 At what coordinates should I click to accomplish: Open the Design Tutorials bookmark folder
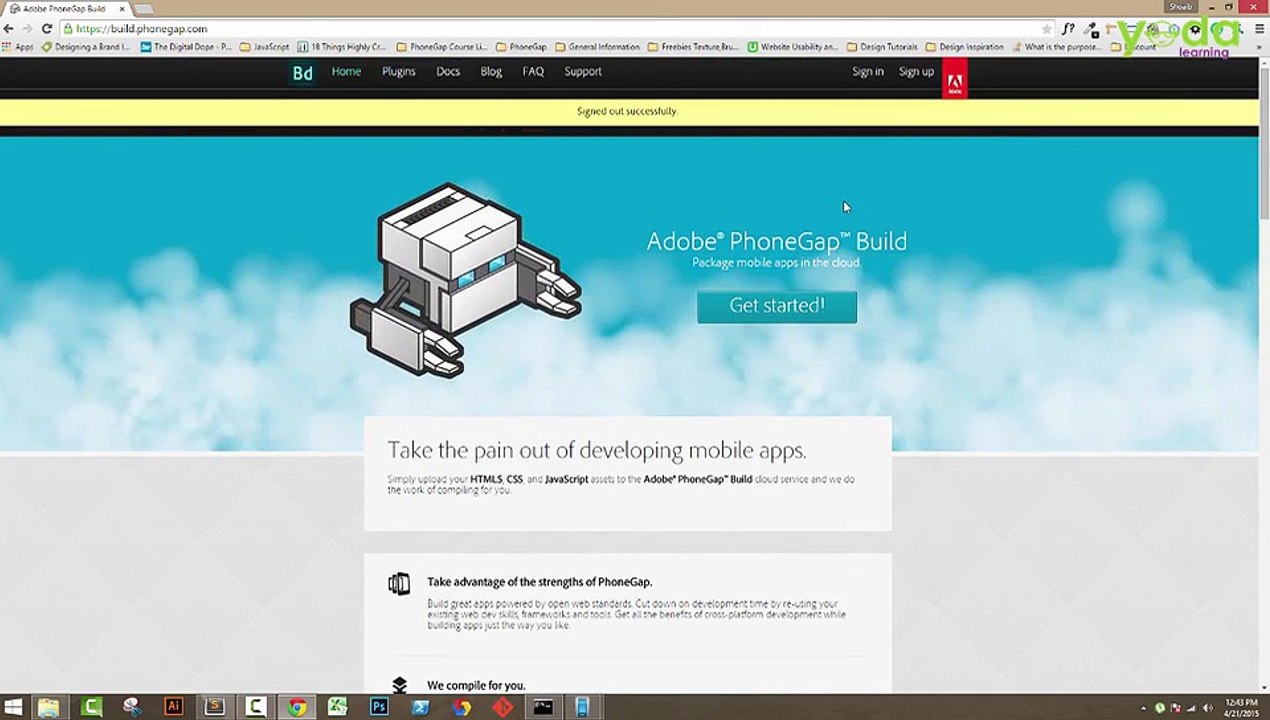pyautogui.click(x=882, y=47)
